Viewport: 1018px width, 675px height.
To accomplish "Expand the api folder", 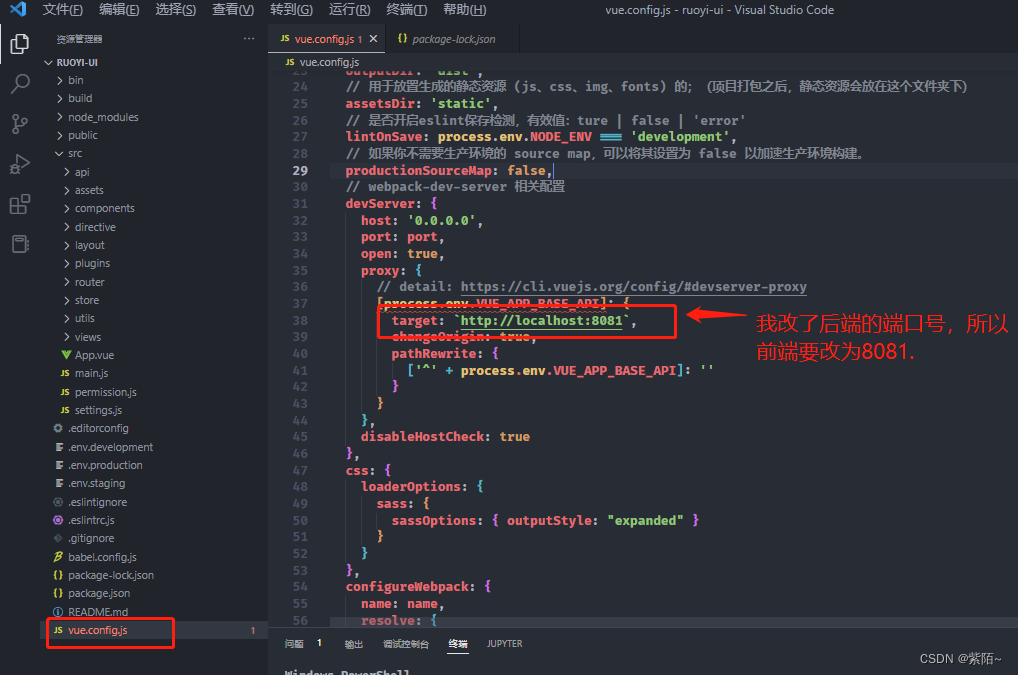I will point(66,172).
